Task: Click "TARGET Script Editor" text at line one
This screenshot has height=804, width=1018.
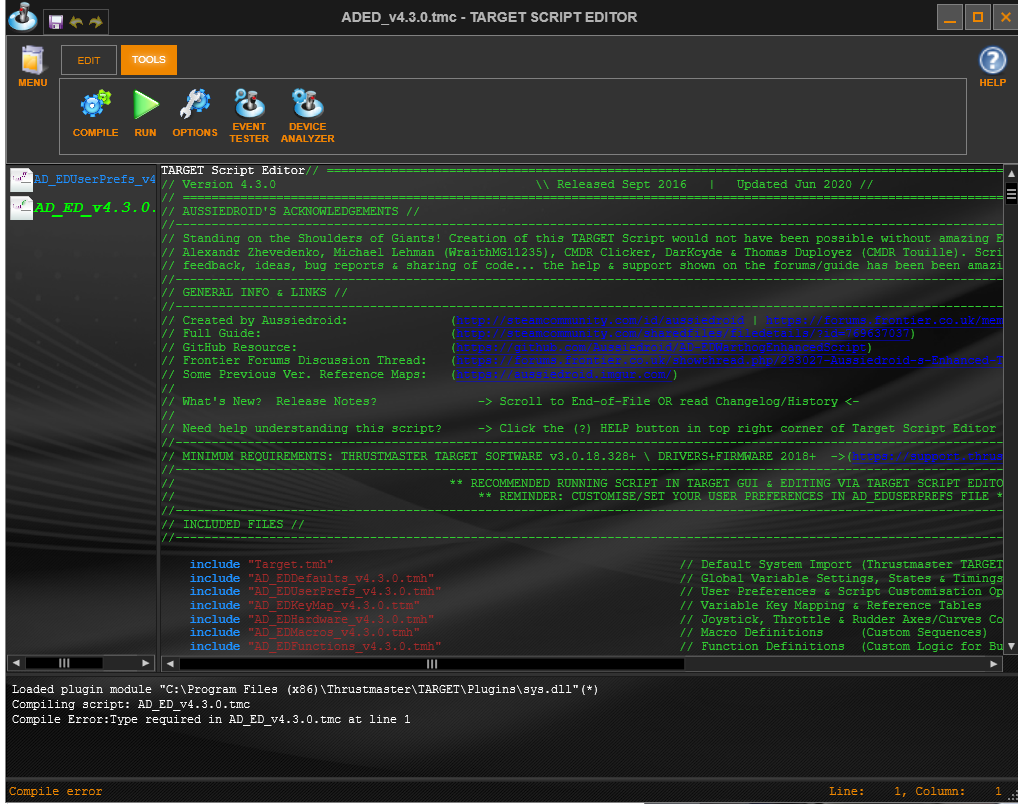Action: pyautogui.click(x=233, y=170)
